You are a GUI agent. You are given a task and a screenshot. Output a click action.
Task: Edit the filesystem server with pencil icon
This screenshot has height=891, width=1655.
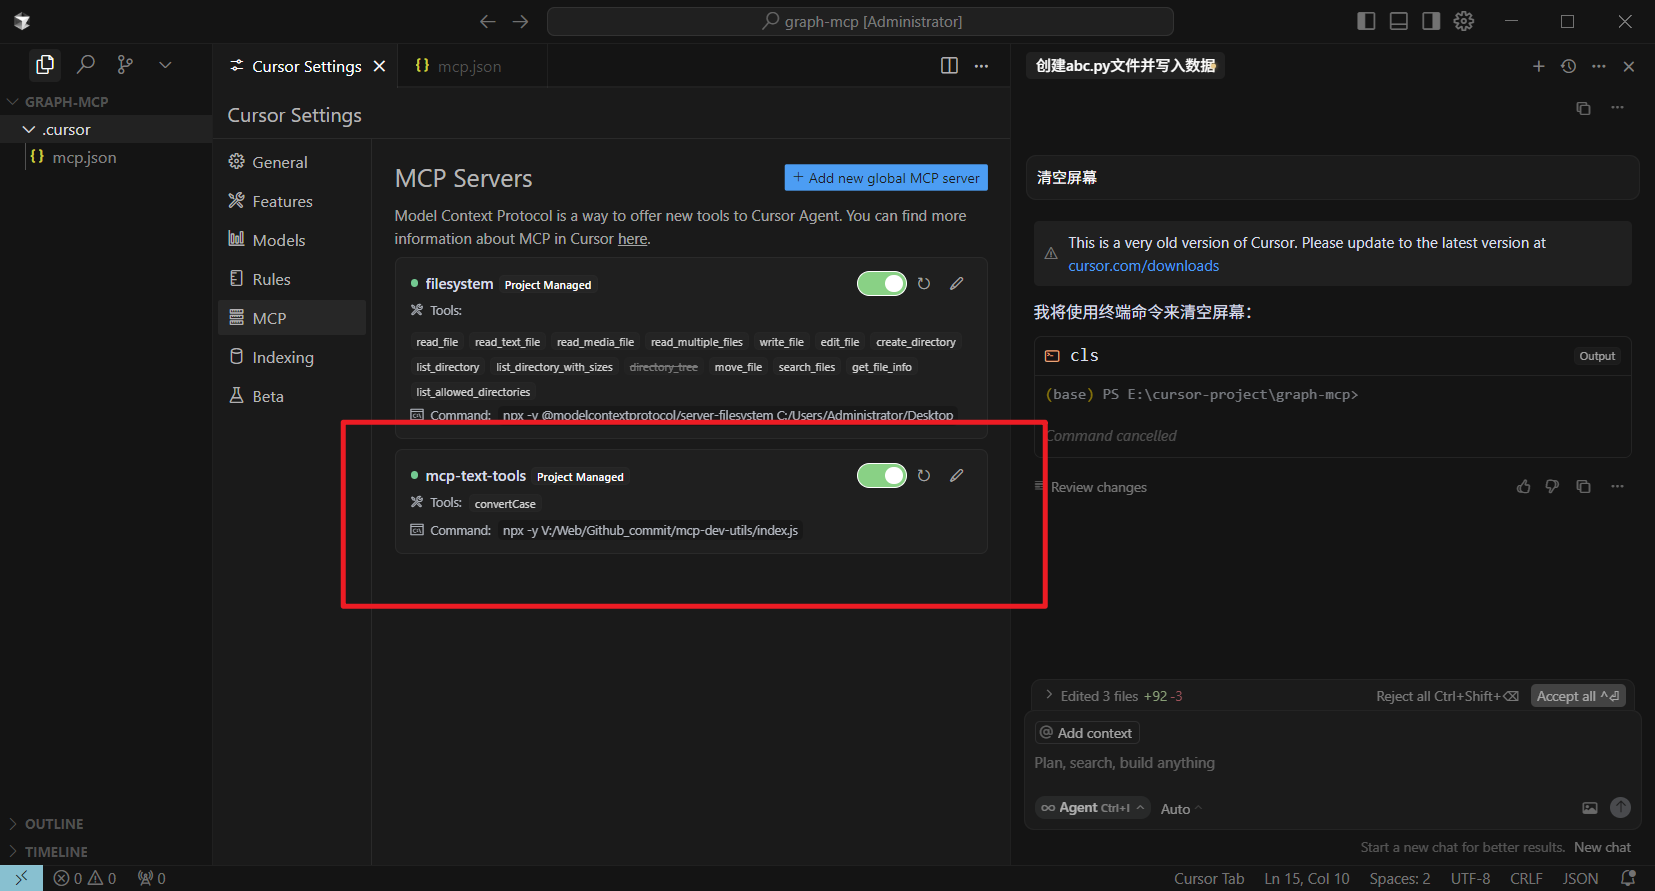click(957, 284)
